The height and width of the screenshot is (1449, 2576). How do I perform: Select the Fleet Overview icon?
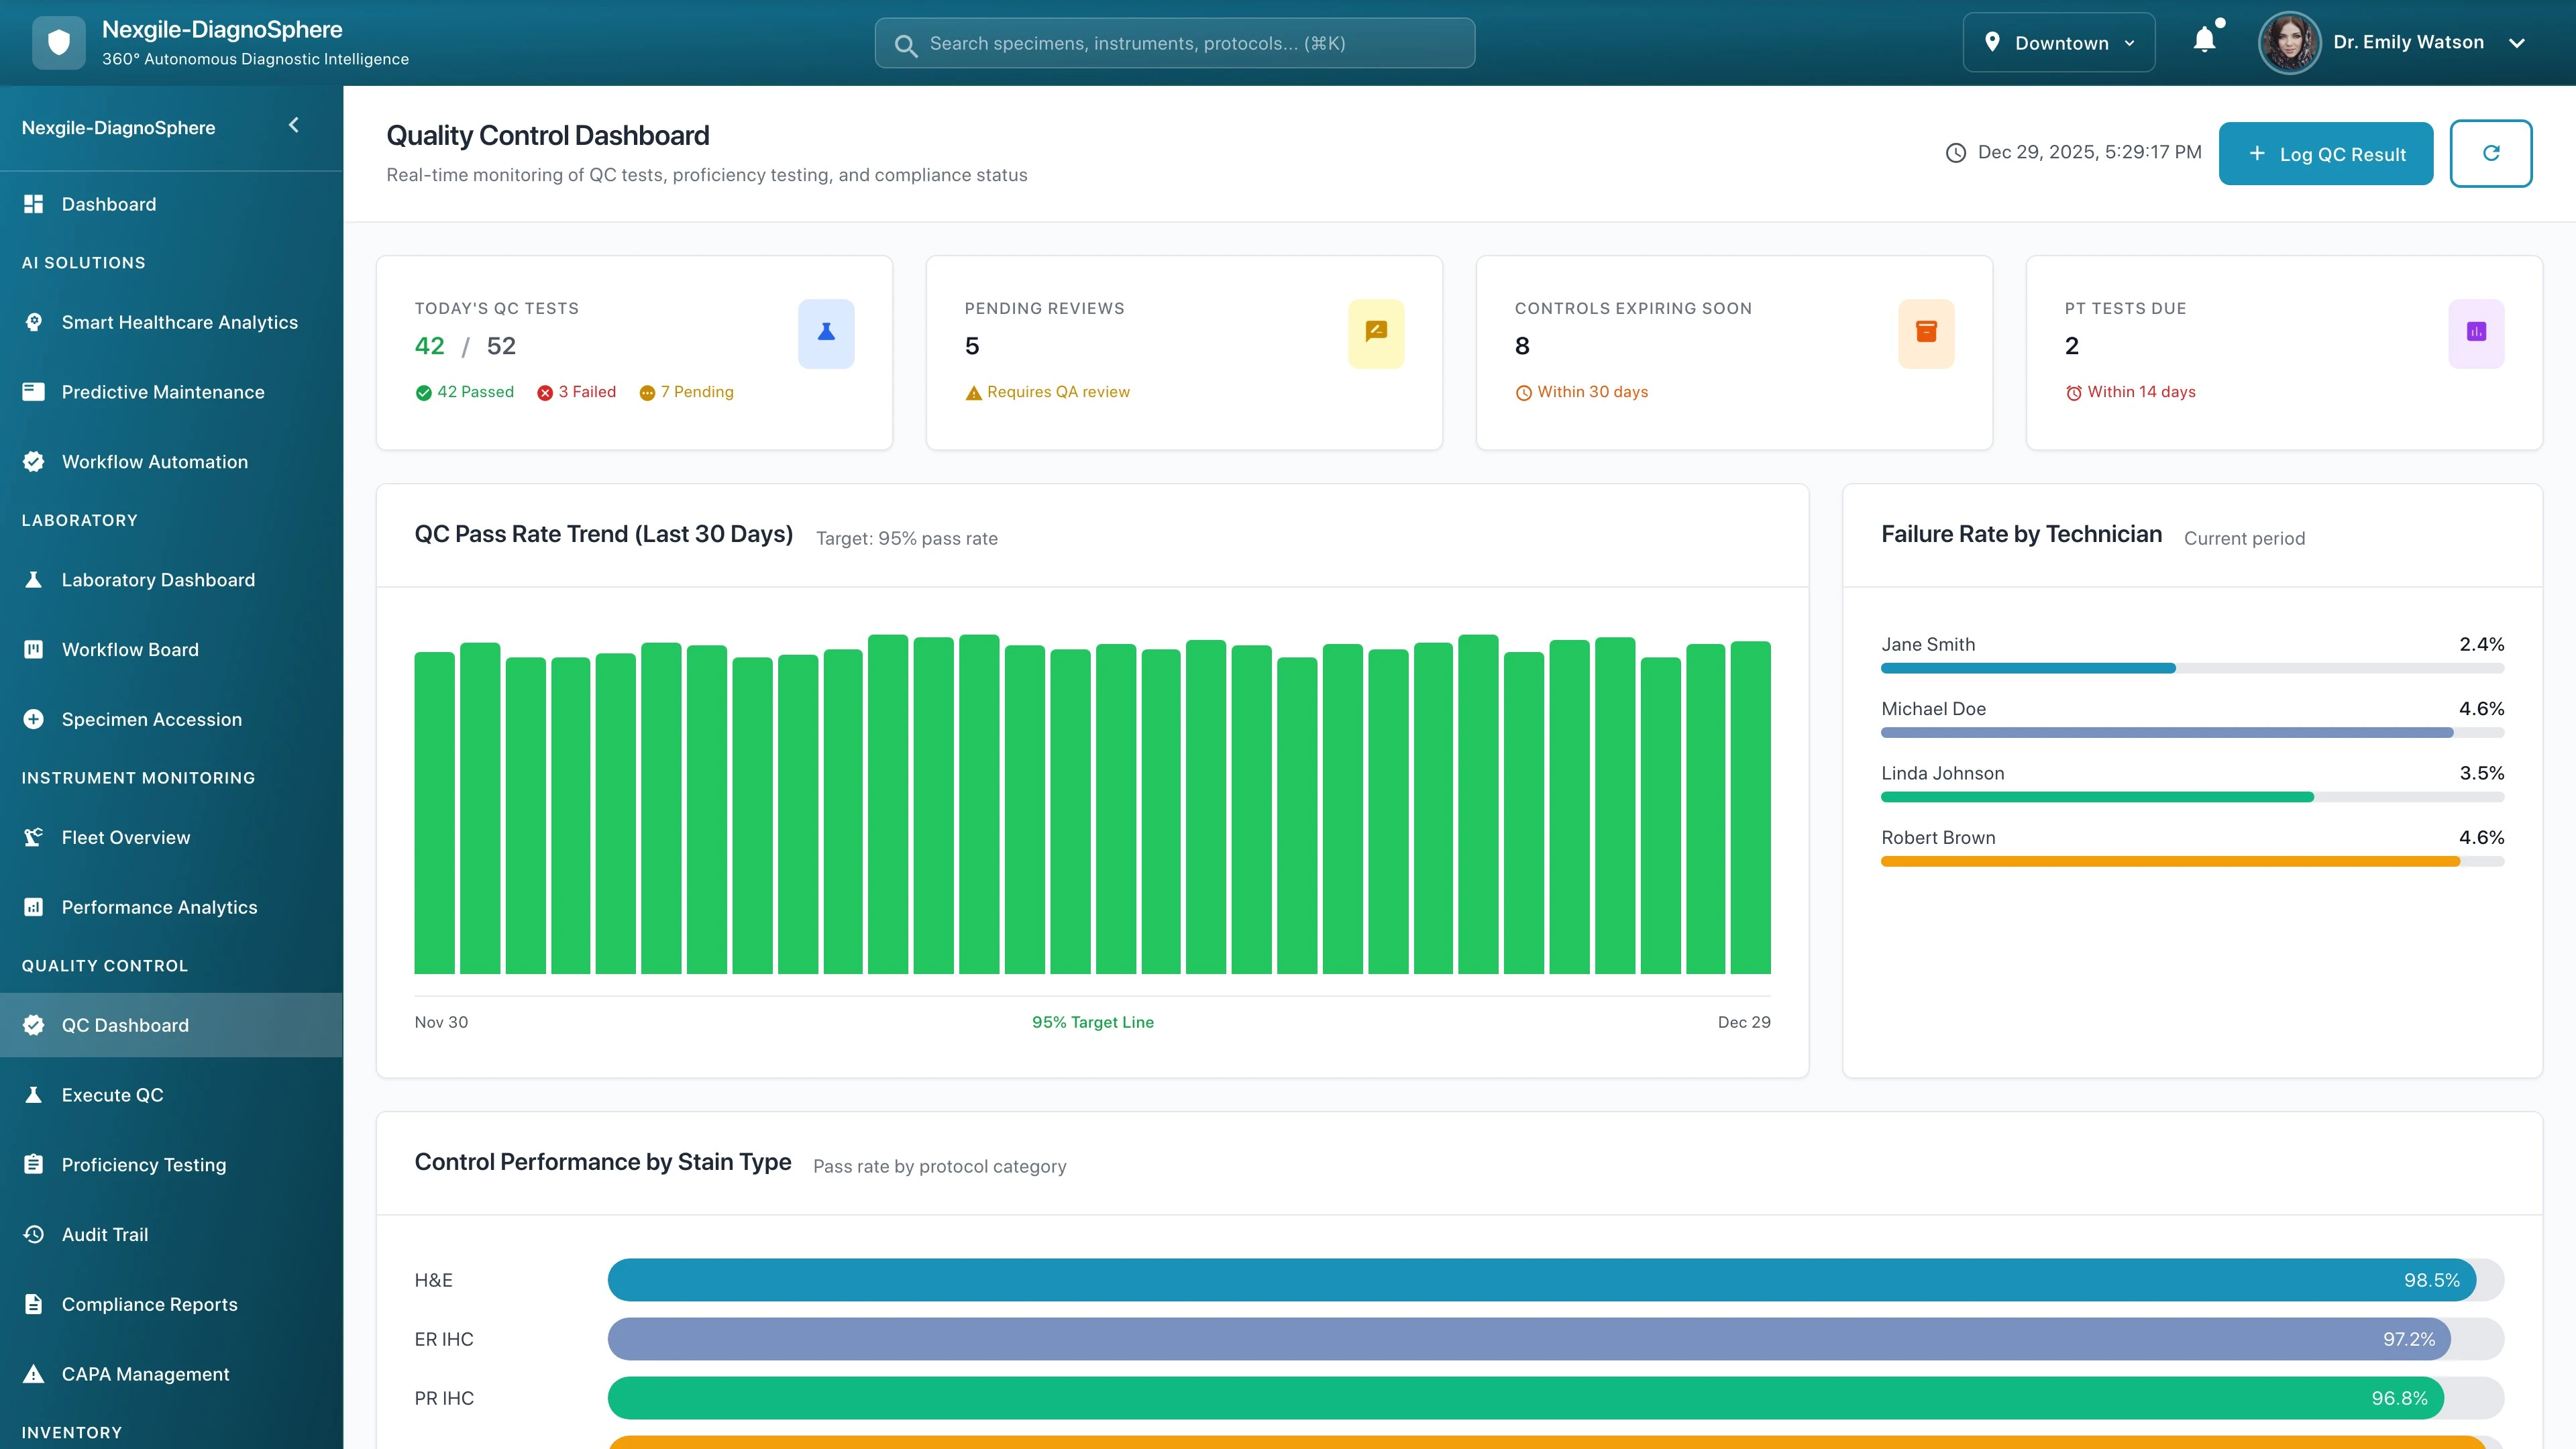[x=33, y=837]
